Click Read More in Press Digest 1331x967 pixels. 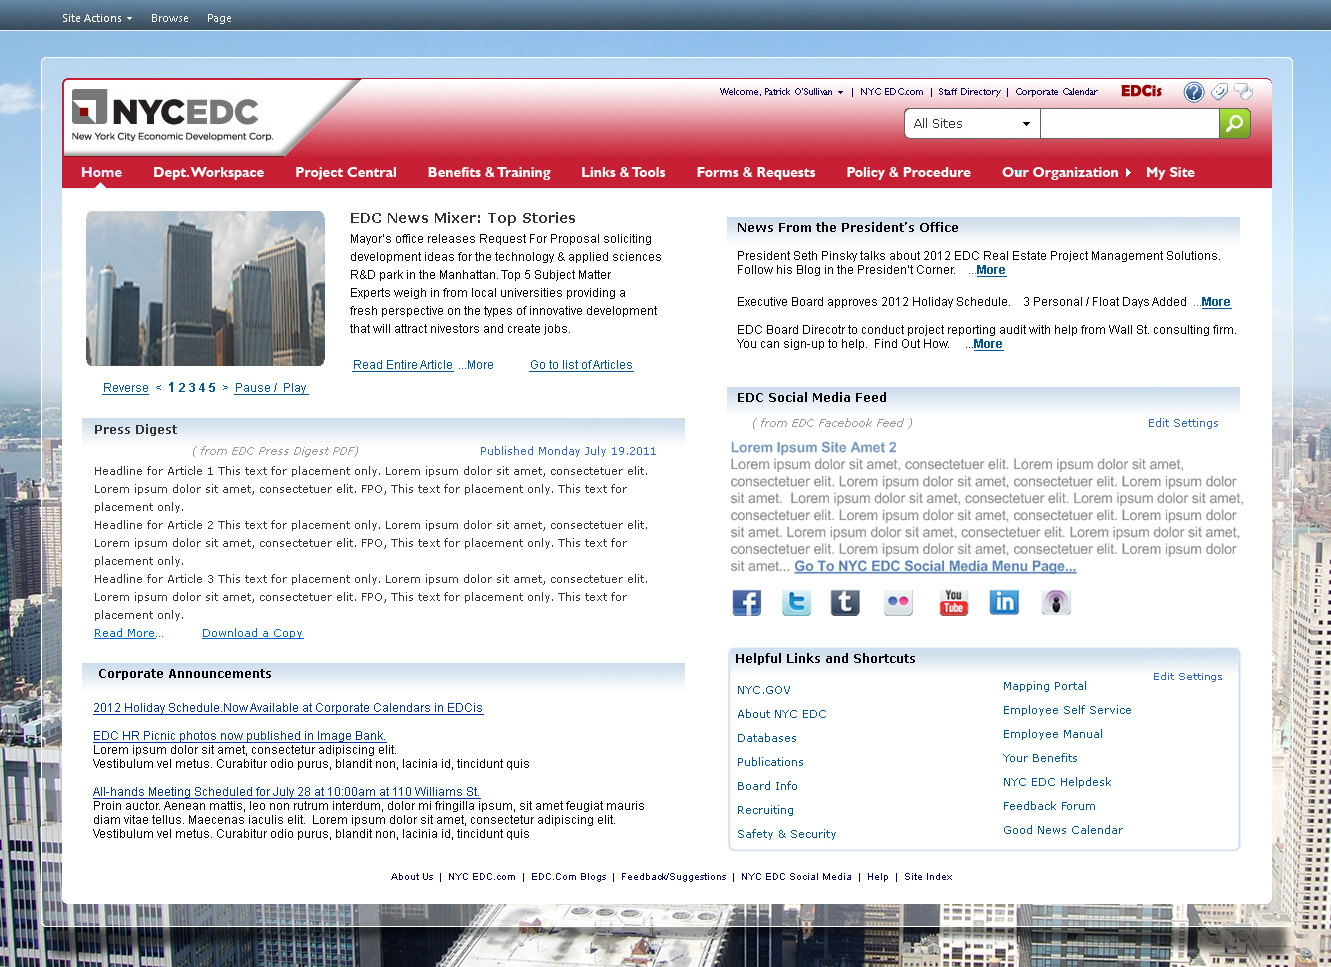(x=125, y=633)
